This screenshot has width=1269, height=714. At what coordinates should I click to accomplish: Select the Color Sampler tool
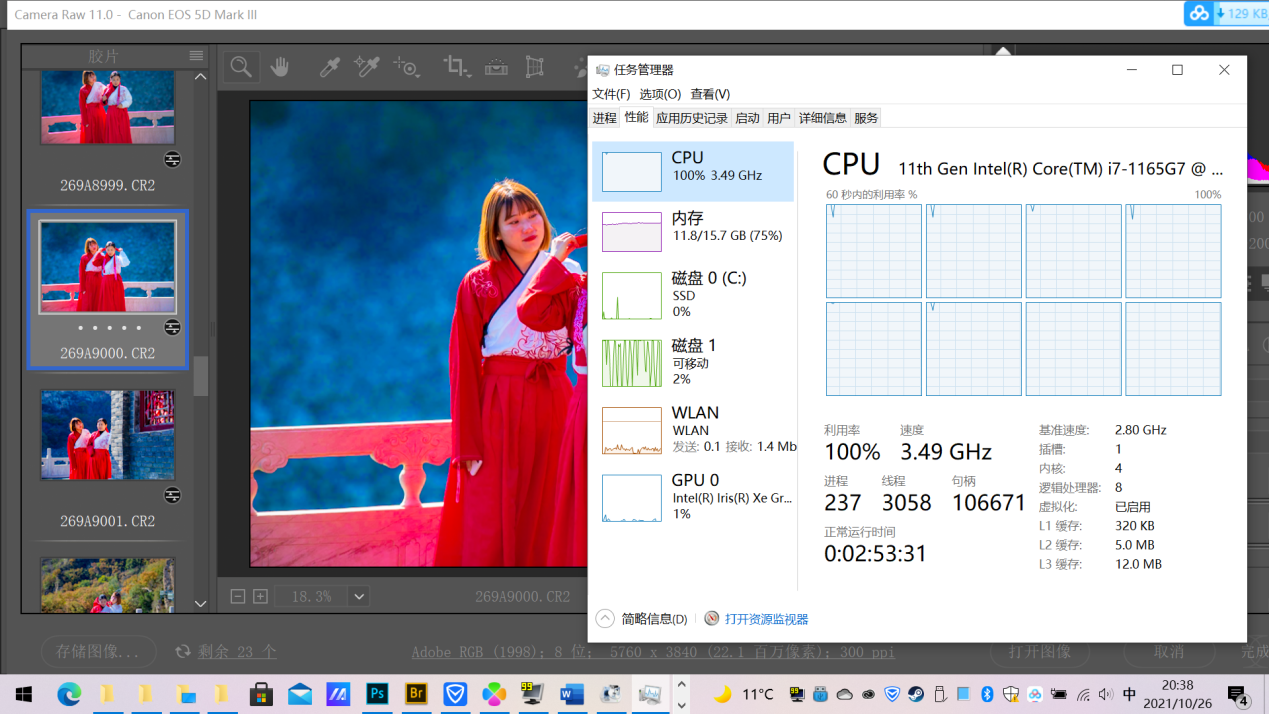(x=367, y=67)
